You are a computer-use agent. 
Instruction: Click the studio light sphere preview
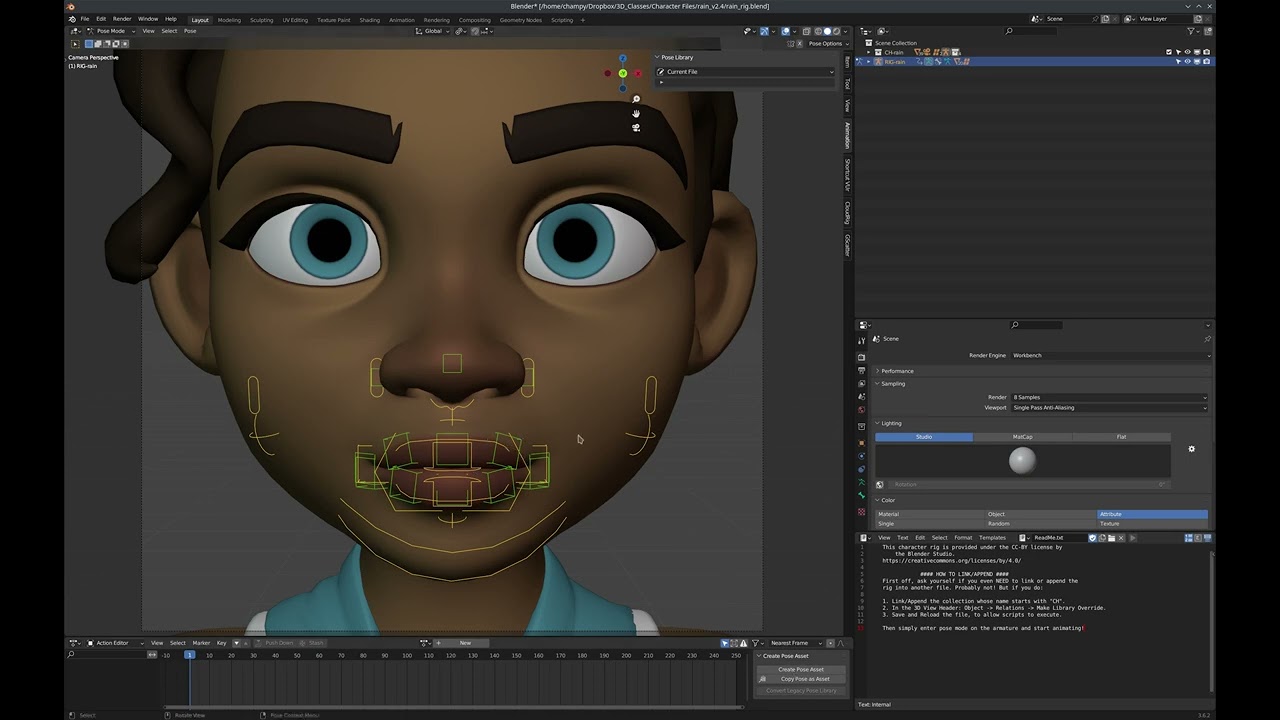coord(1022,461)
